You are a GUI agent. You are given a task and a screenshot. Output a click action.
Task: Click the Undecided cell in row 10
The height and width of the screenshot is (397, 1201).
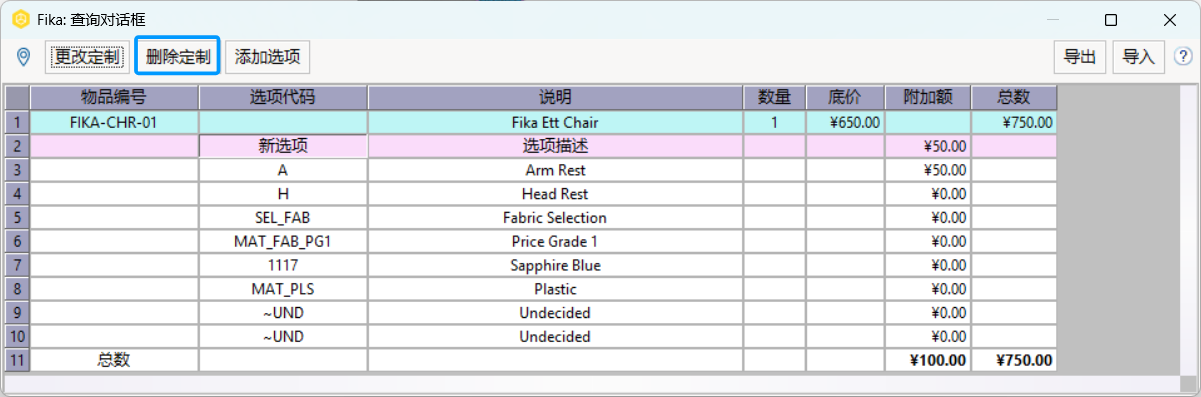click(x=555, y=337)
